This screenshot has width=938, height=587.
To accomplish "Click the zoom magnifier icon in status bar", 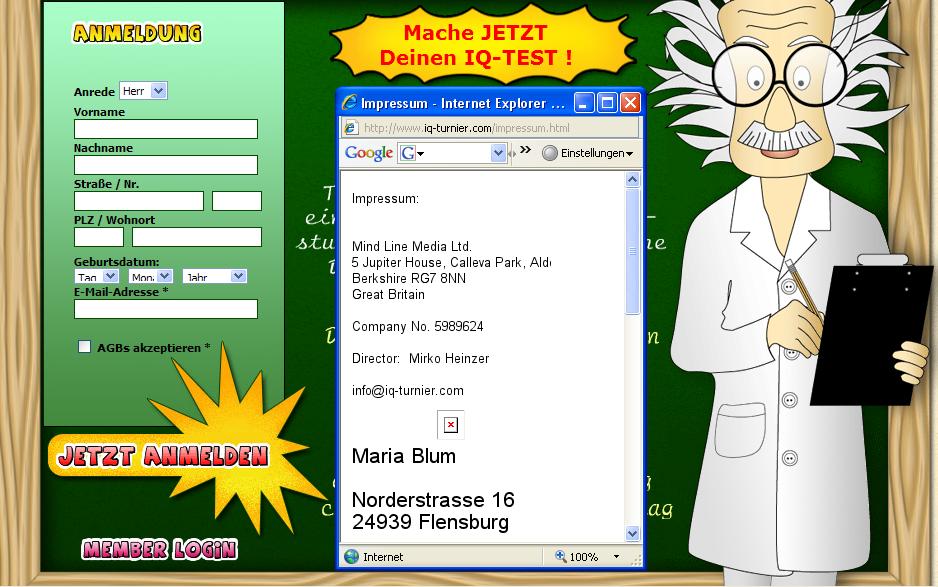I will click(x=561, y=557).
